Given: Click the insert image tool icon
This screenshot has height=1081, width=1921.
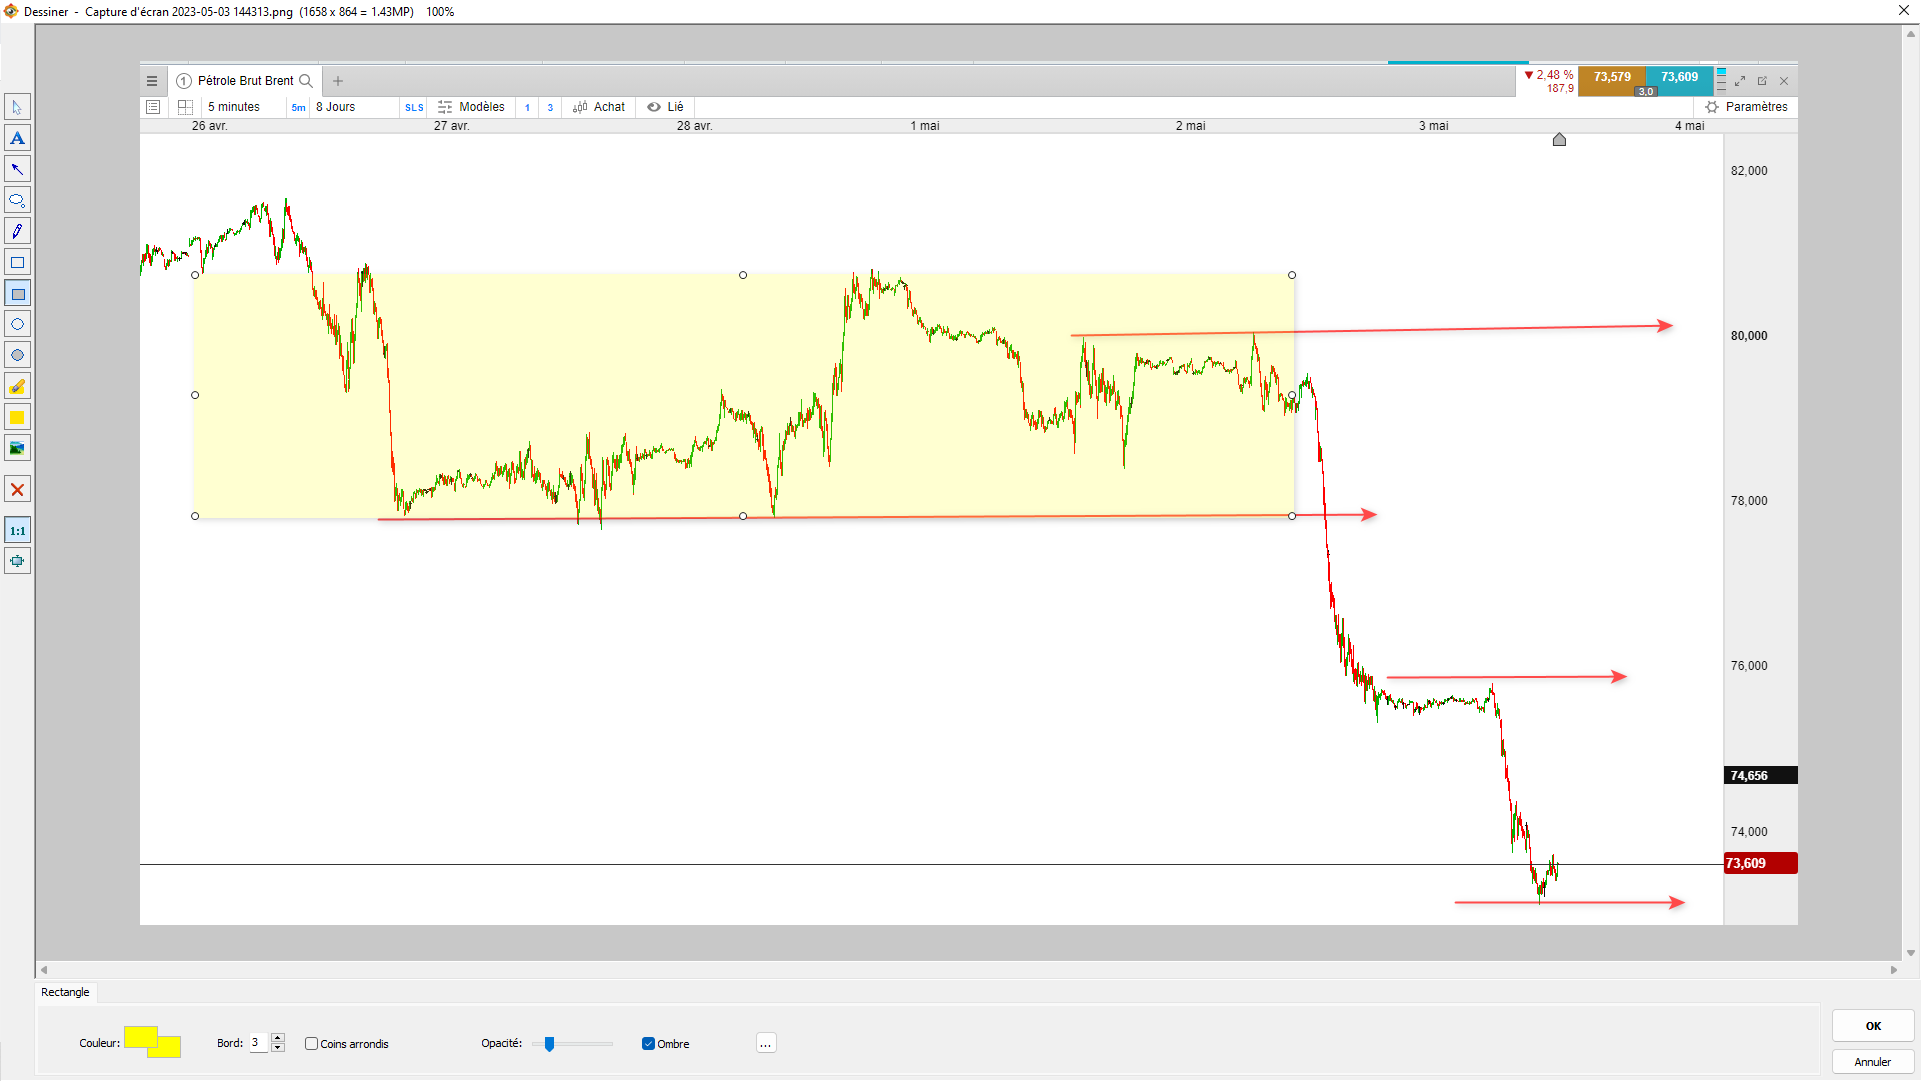Looking at the screenshot, I should click(17, 448).
